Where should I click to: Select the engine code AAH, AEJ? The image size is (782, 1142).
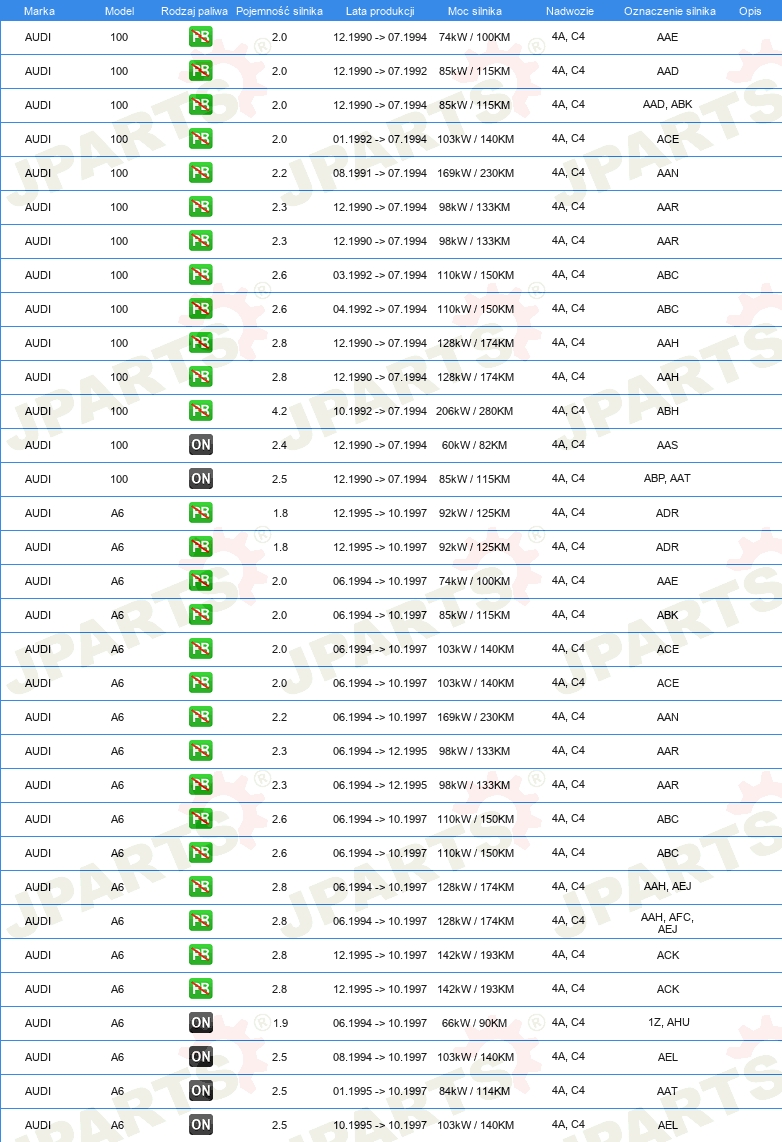click(668, 886)
